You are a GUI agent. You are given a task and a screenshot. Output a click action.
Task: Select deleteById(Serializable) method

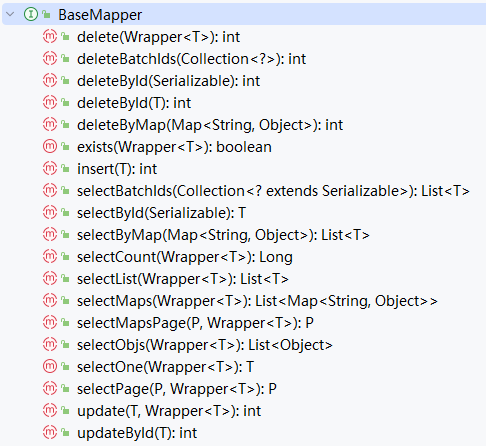pos(168,81)
